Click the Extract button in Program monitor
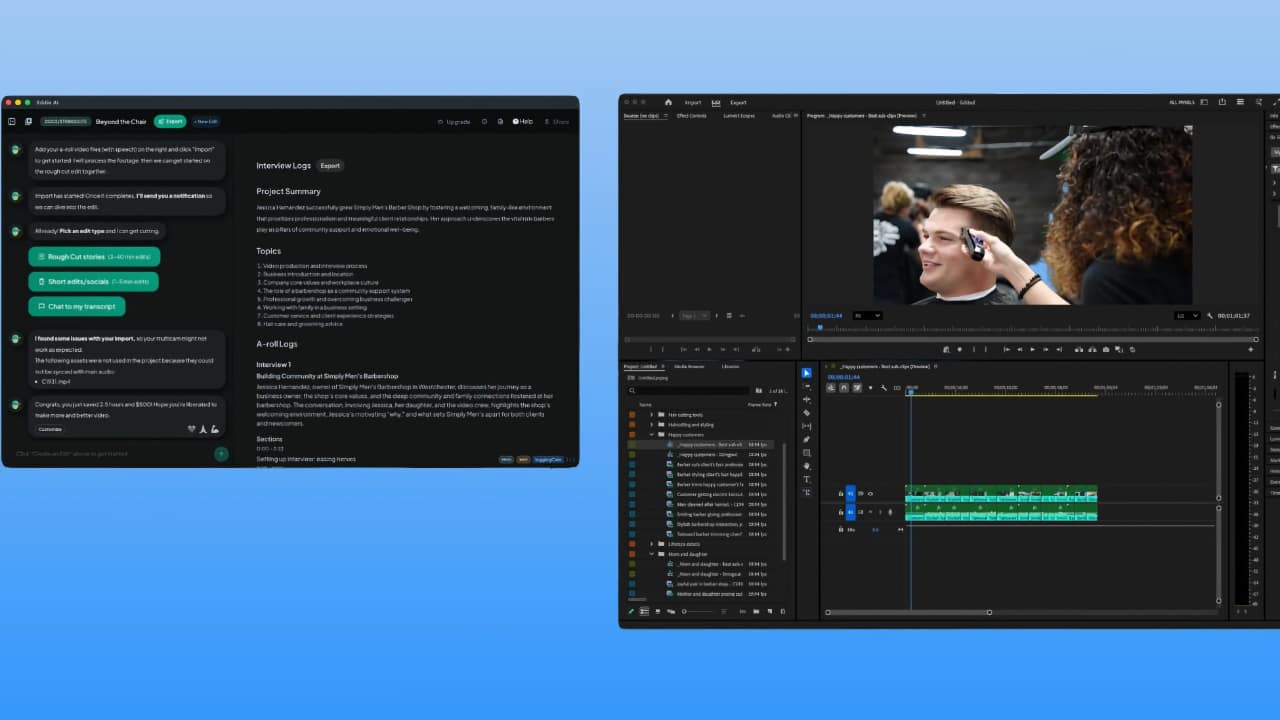Image resolution: width=1280 pixels, height=720 pixels. pyautogui.click(x=1092, y=349)
